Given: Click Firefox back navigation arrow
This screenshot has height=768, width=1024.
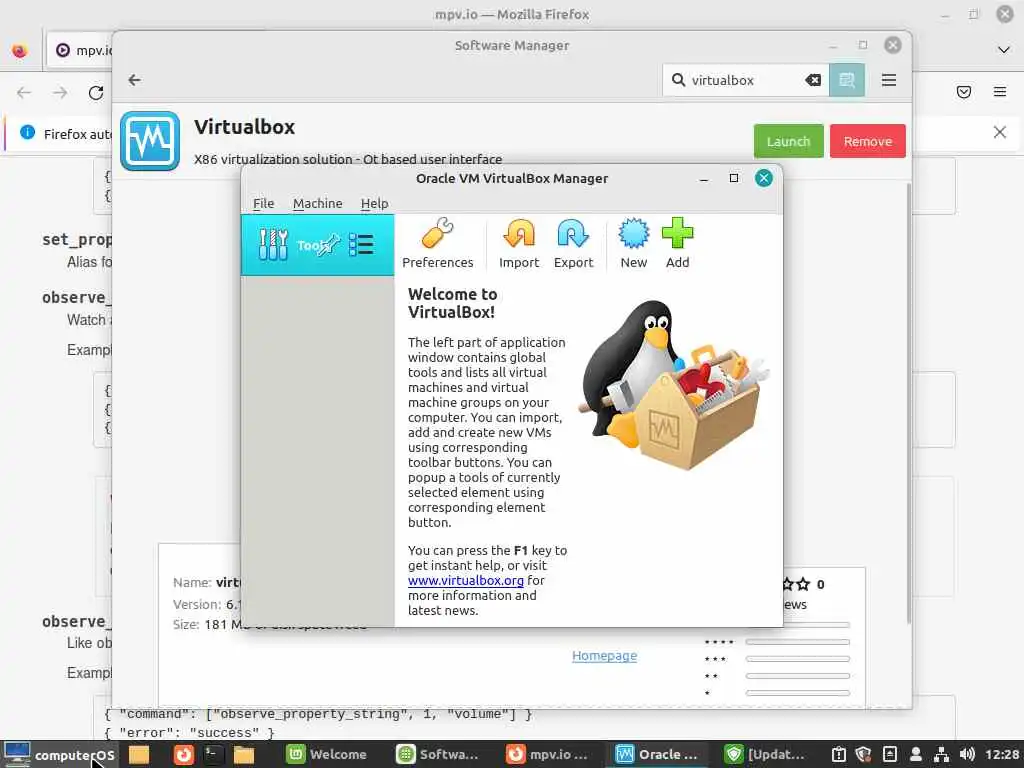Looking at the screenshot, I should click(x=24, y=93).
